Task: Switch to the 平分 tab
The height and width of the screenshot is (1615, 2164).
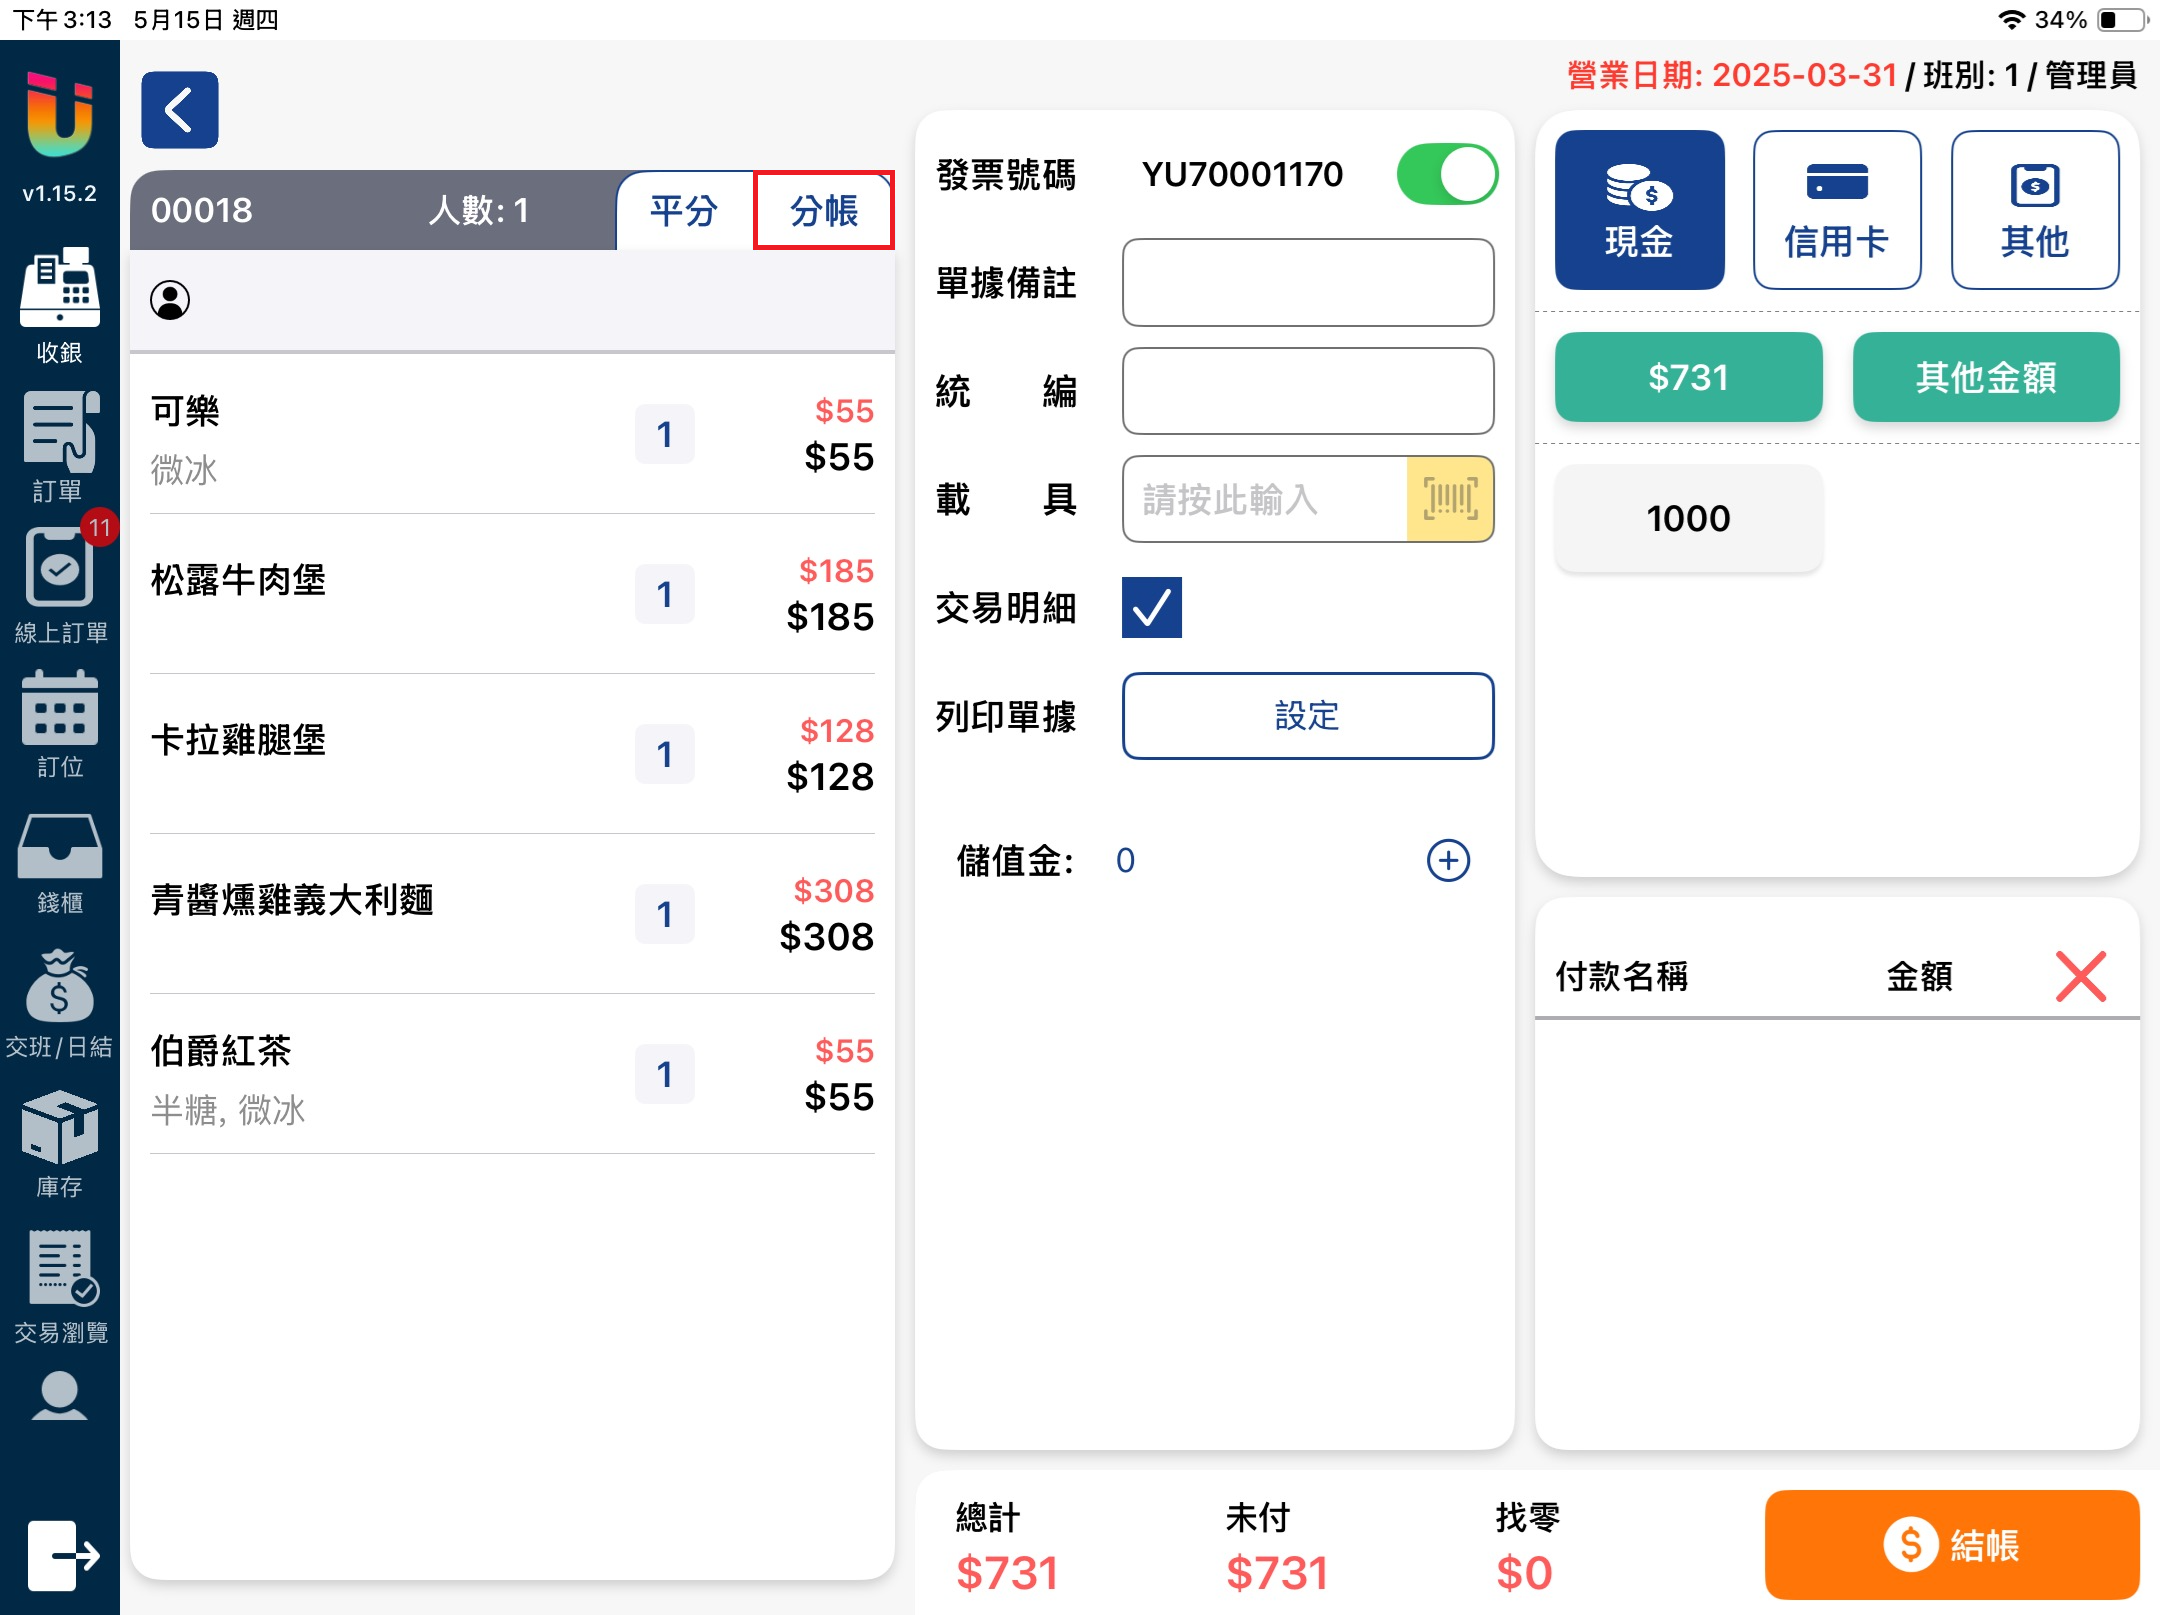Action: click(x=685, y=211)
